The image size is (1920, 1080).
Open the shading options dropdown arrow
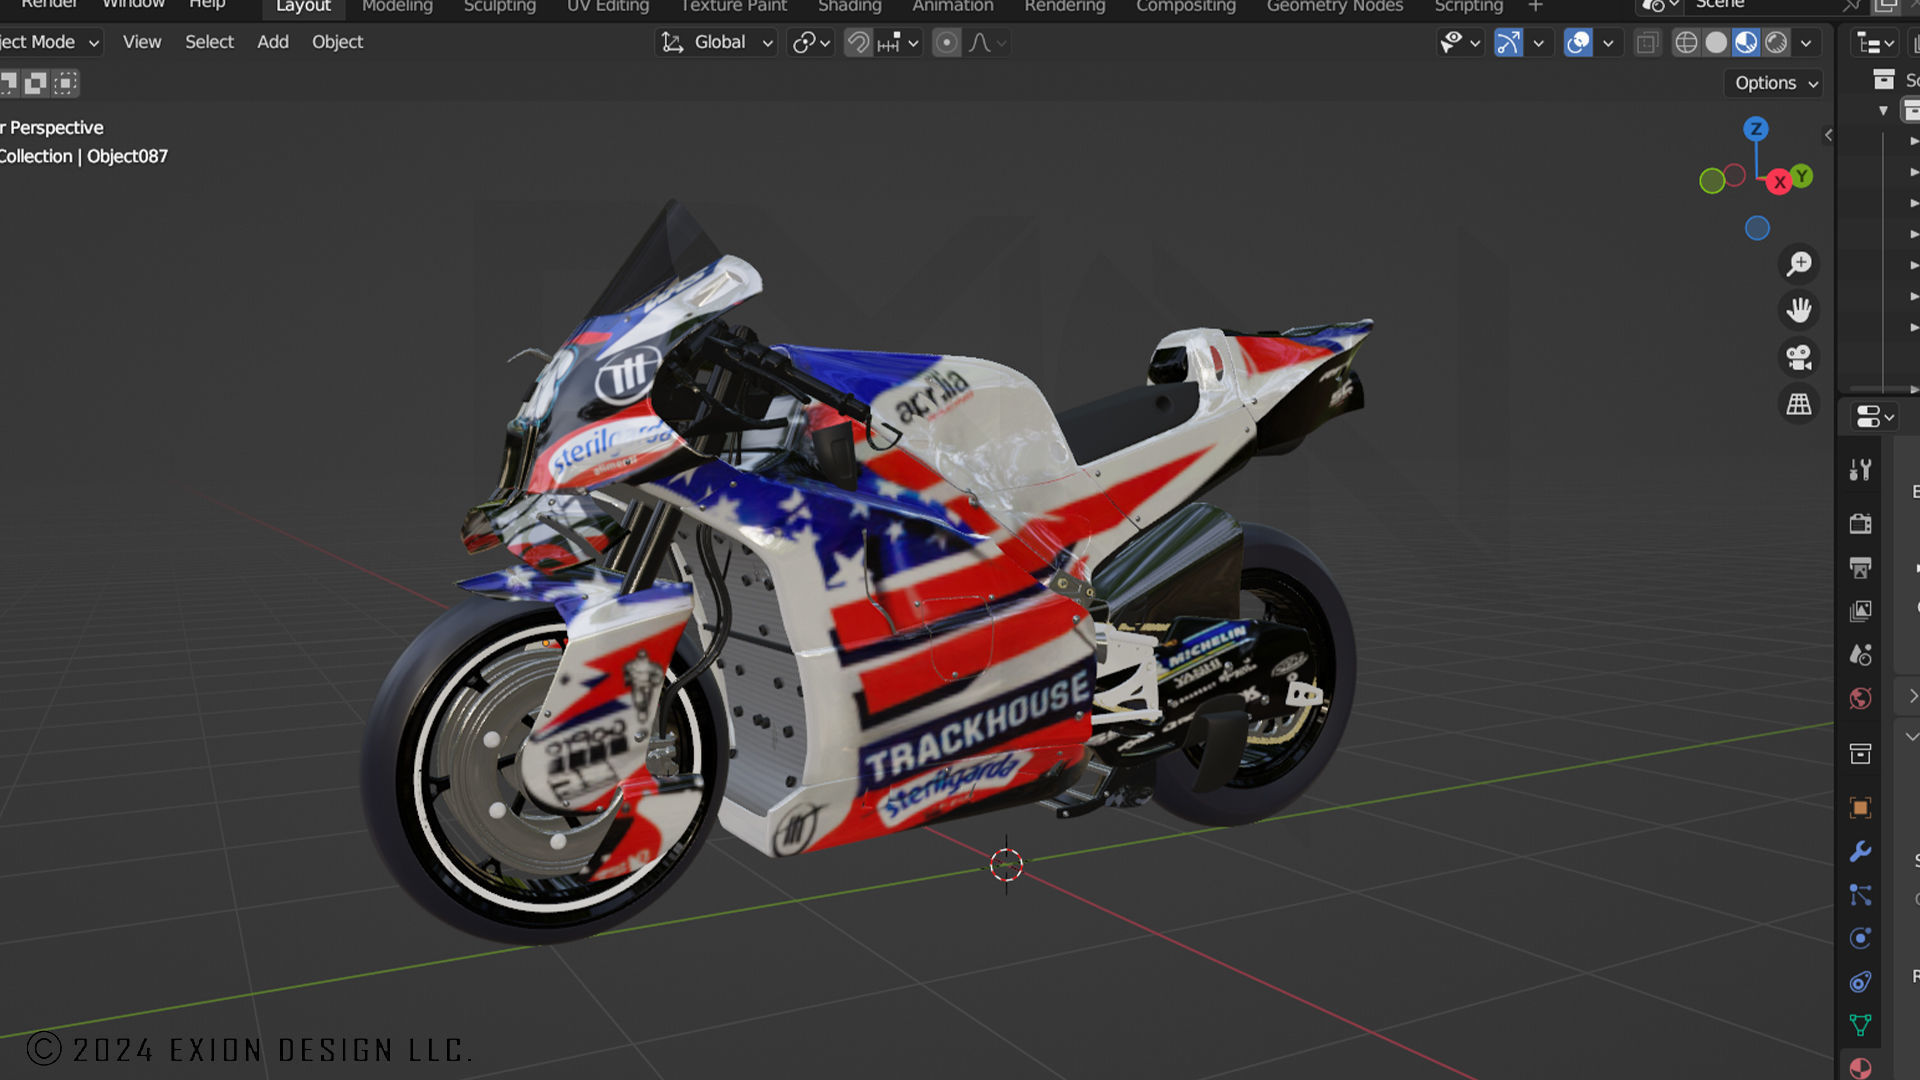1806,43
